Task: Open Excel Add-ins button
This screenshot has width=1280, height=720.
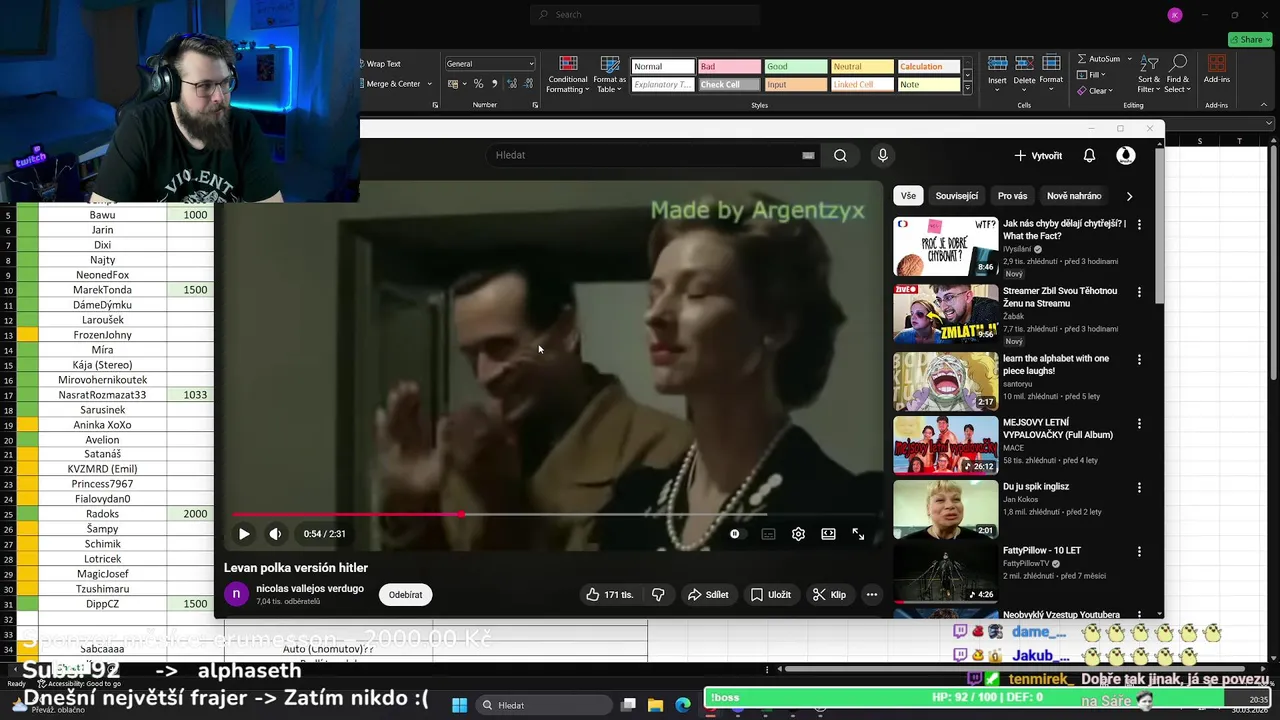Action: (1217, 67)
